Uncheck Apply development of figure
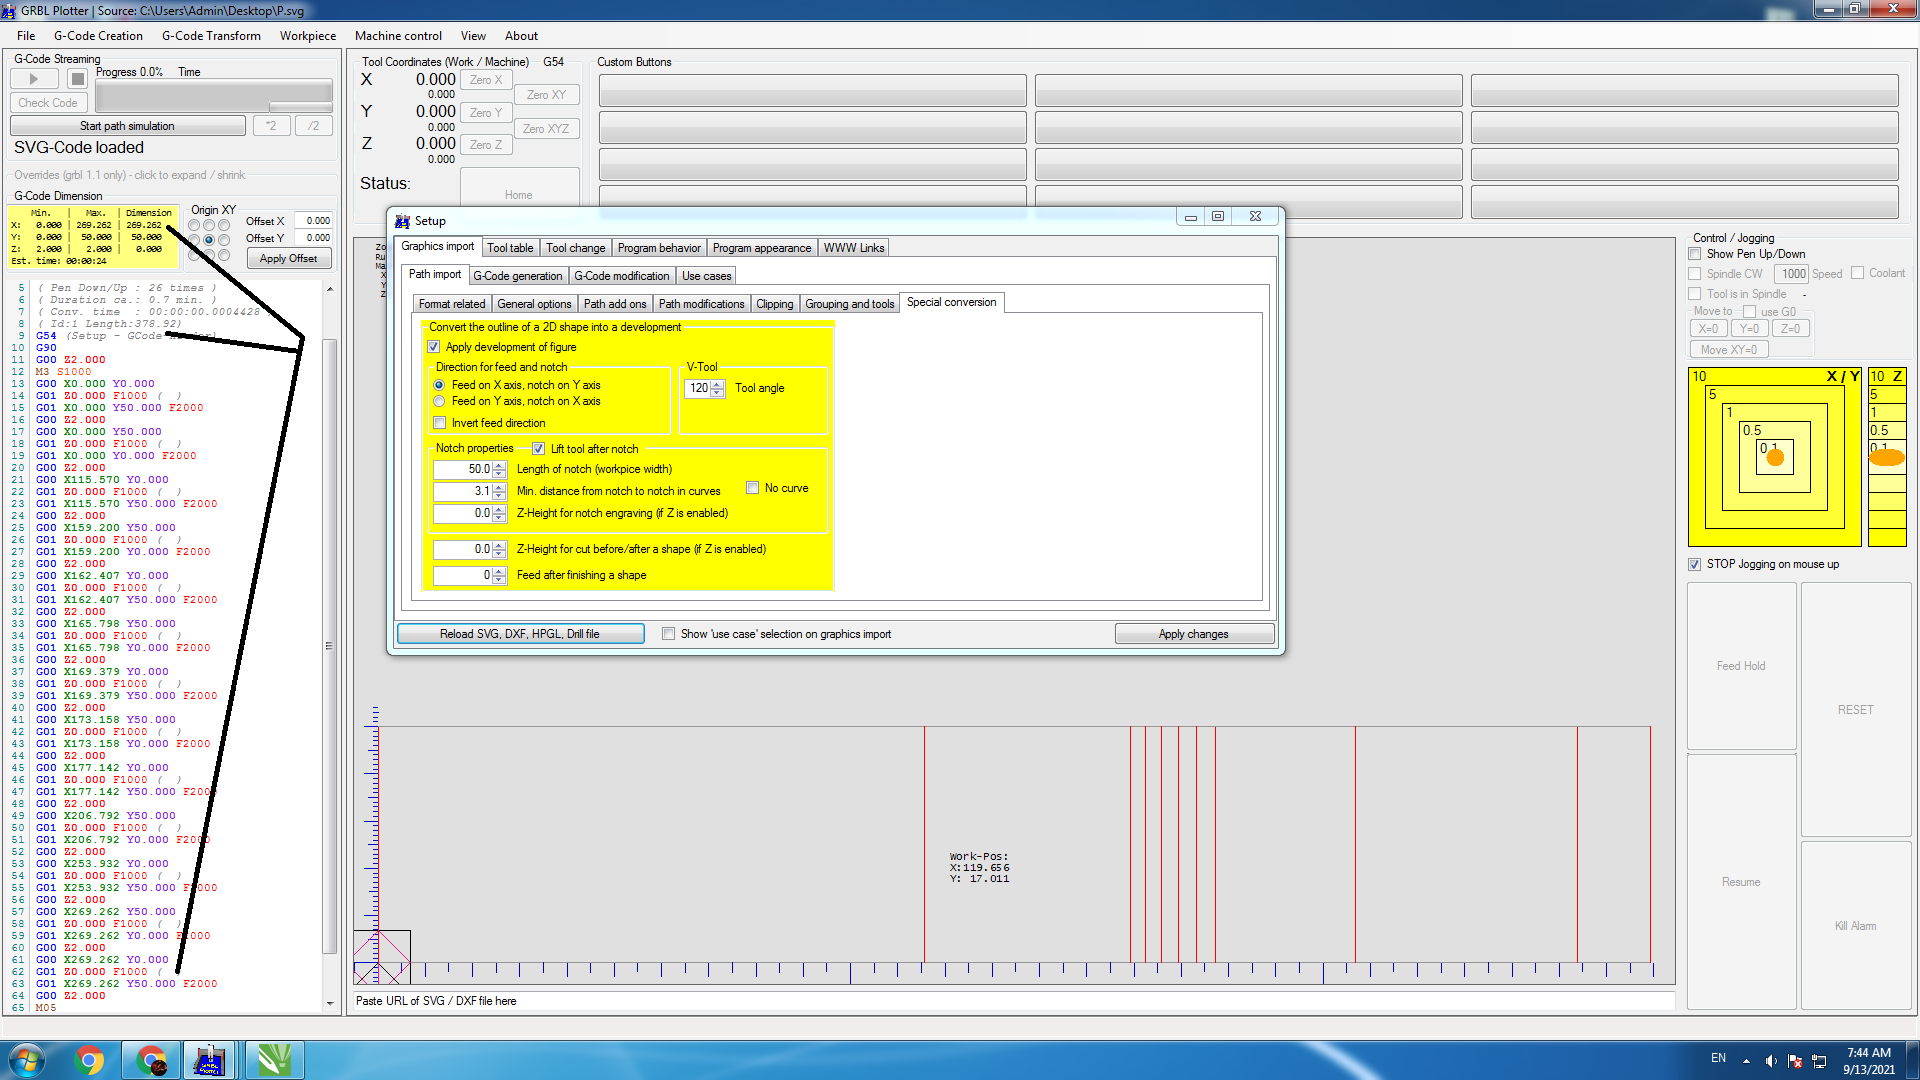This screenshot has height=1080, width=1920. [x=434, y=347]
